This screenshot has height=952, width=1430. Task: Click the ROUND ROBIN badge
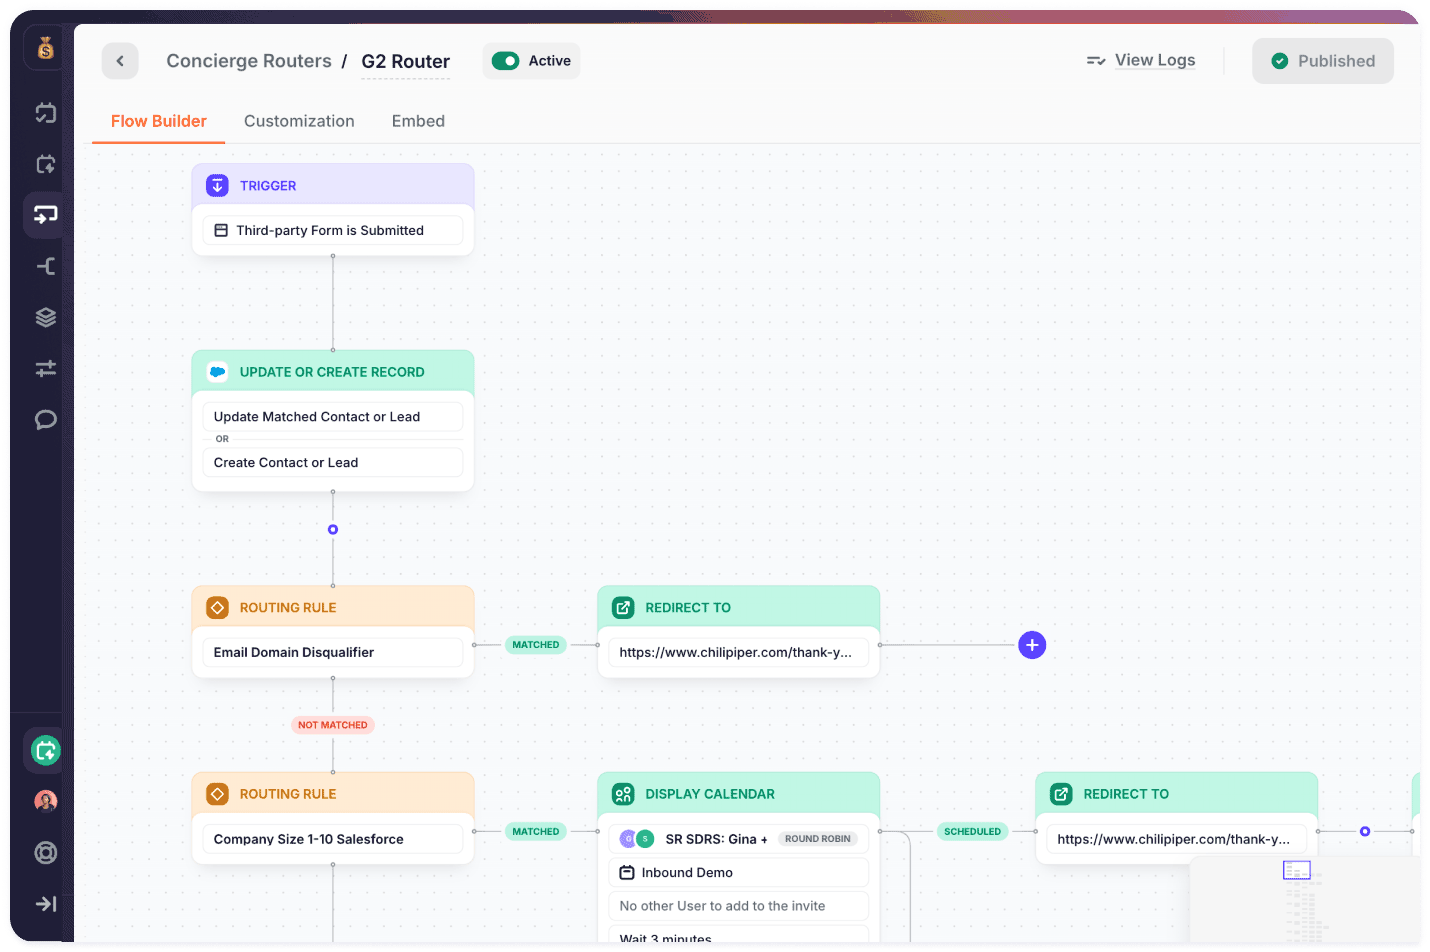[818, 839]
